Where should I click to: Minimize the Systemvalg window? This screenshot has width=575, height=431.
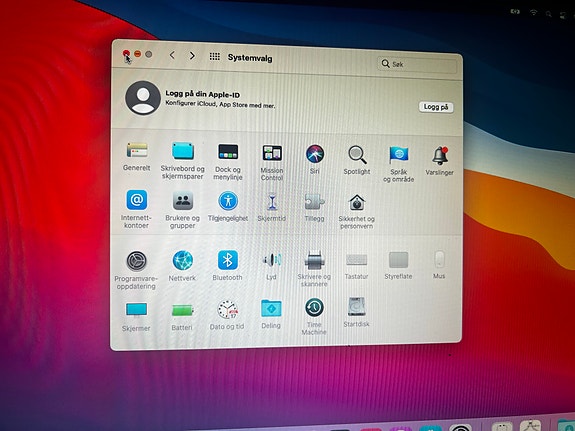click(138, 54)
